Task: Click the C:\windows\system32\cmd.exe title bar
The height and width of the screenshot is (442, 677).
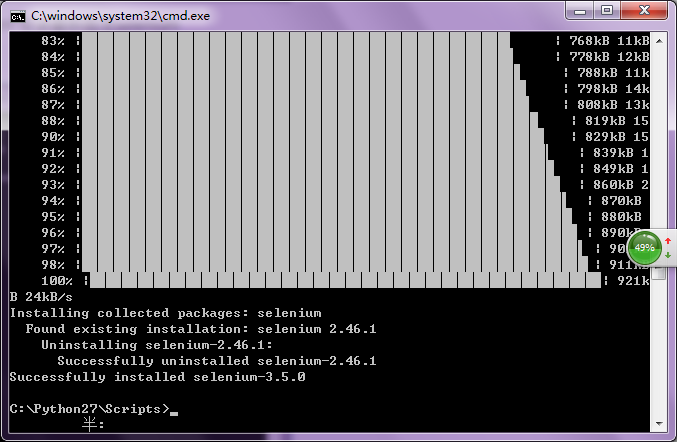Action: coord(300,15)
